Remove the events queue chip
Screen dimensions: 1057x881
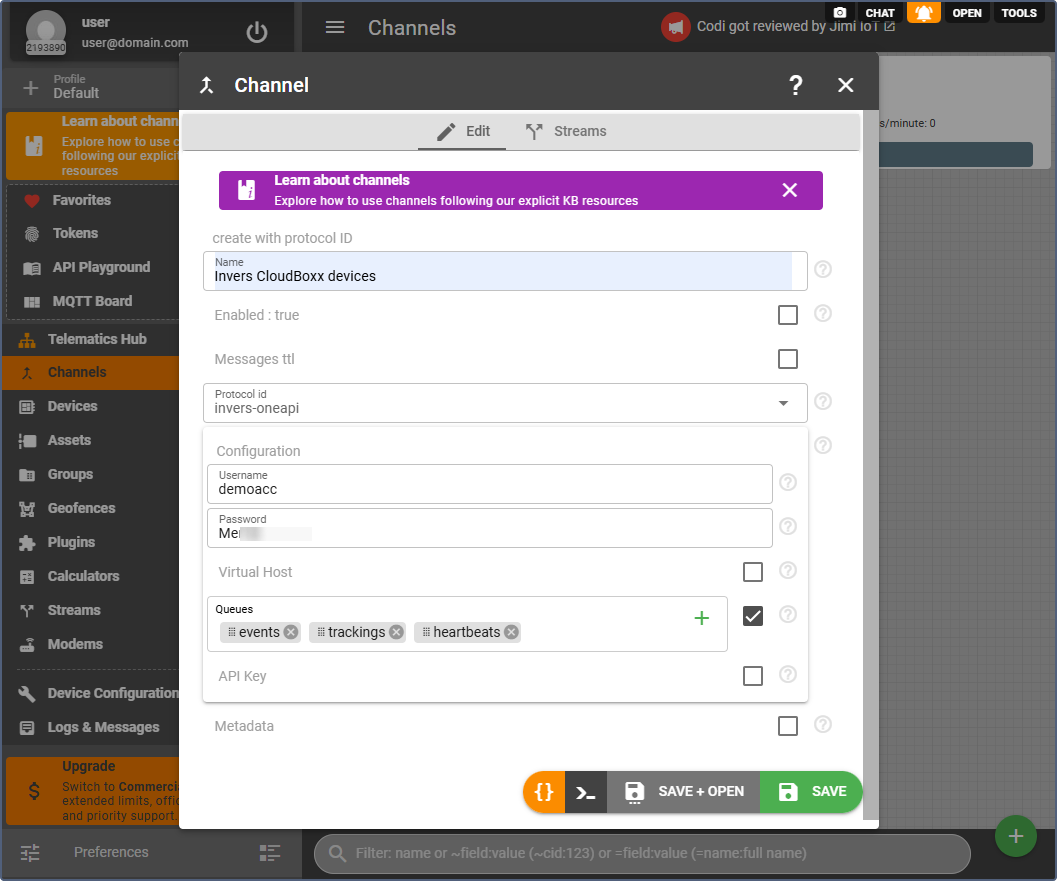[x=291, y=632]
